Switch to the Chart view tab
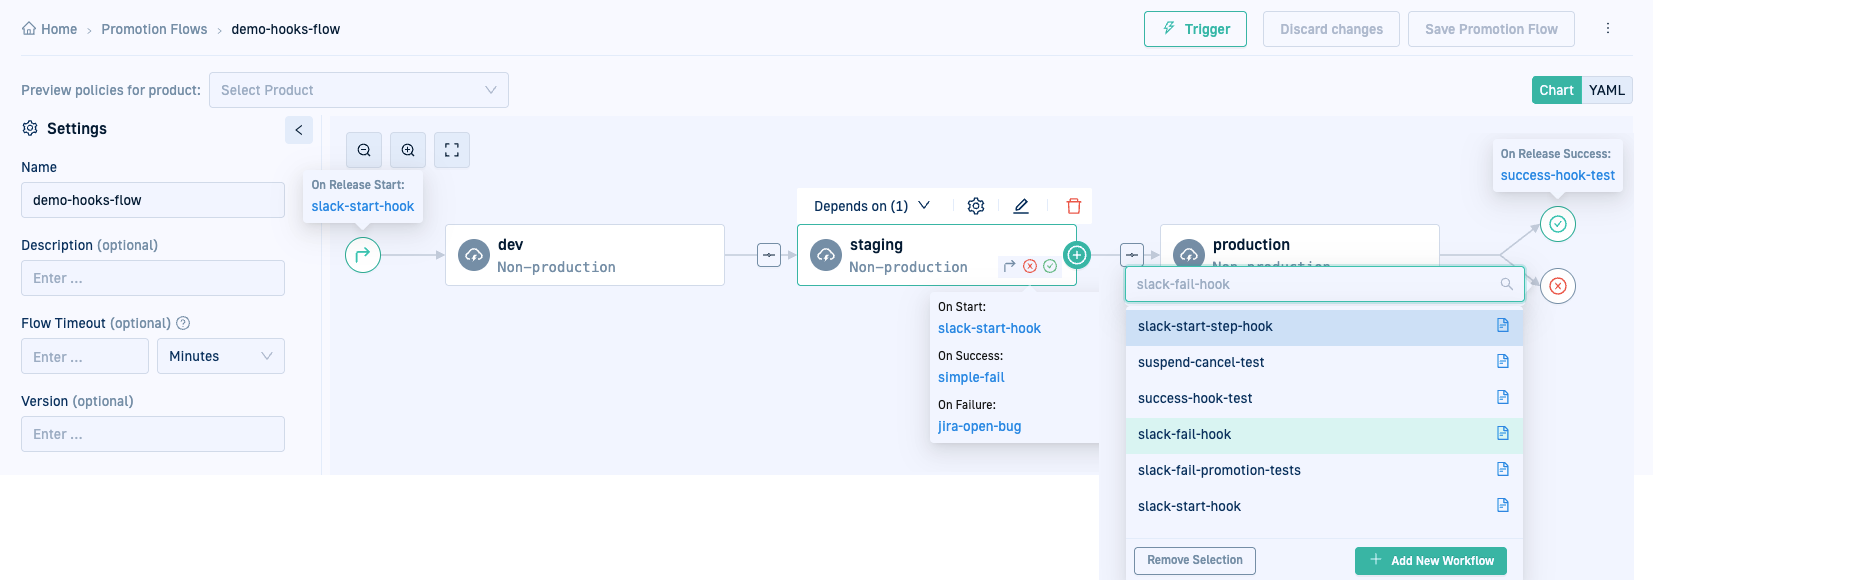1857x580 pixels. pos(1556,90)
